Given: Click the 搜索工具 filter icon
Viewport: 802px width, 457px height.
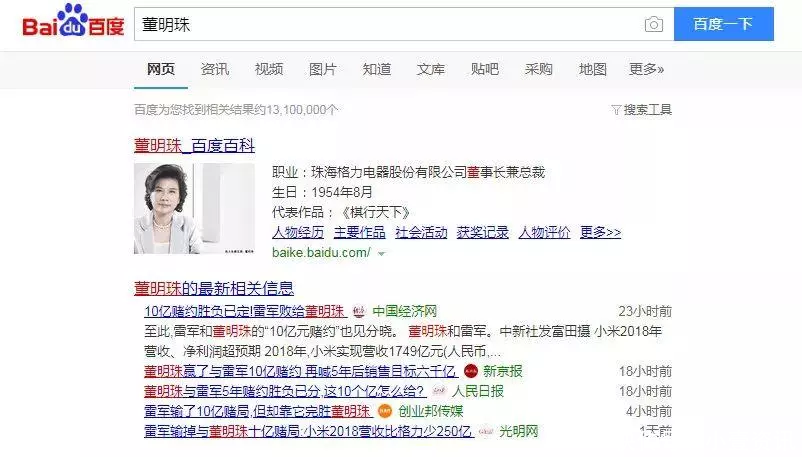Looking at the screenshot, I should pyautogui.click(x=616, y=110).
